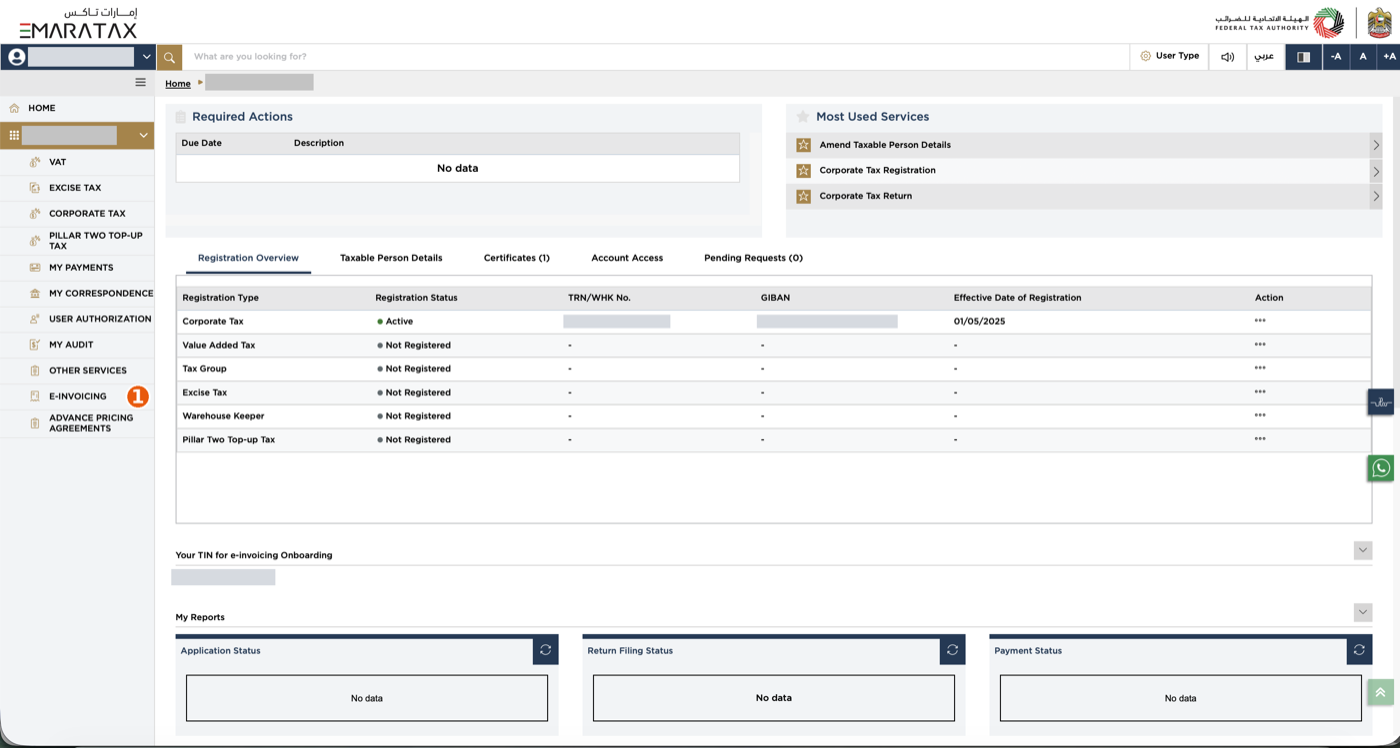Open Corporate Tax Registration service arrow
1400x748 pixels.
1376,171
